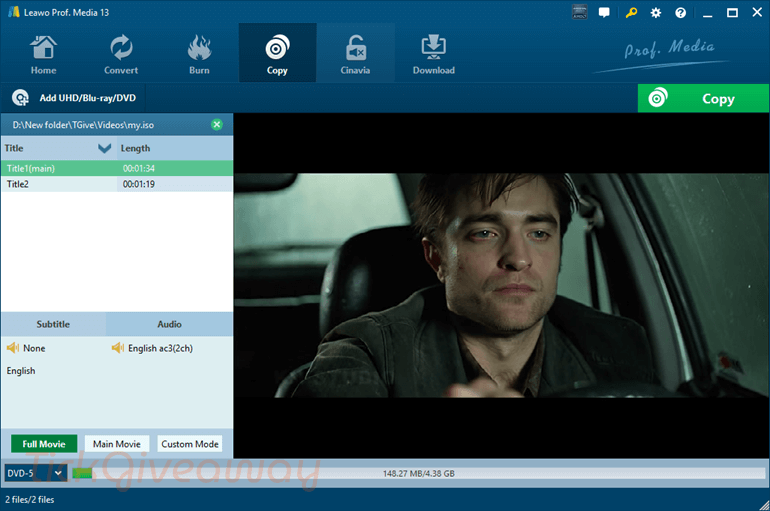Switch to the Audio tab
Image resolution: width=770 pixels, height=511 pixels.
point(169,324)
